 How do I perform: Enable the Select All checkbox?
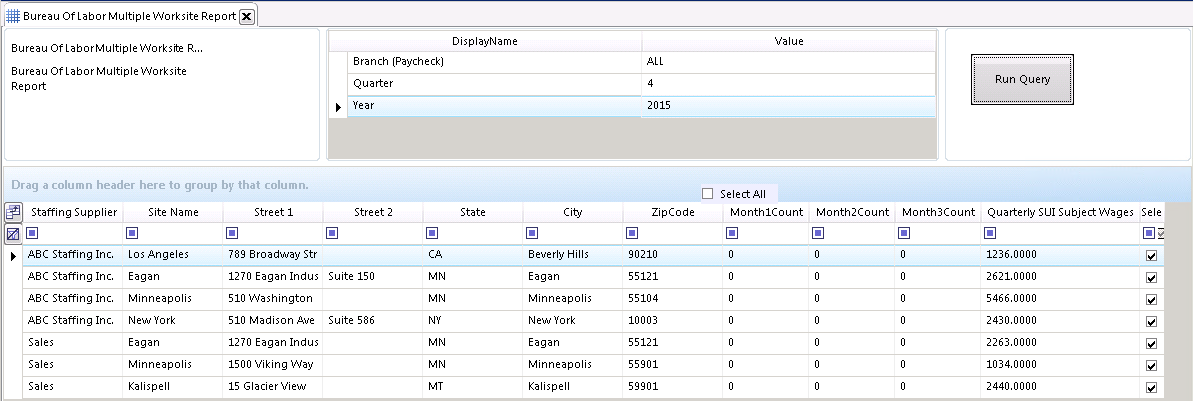[x=708, y=194]
